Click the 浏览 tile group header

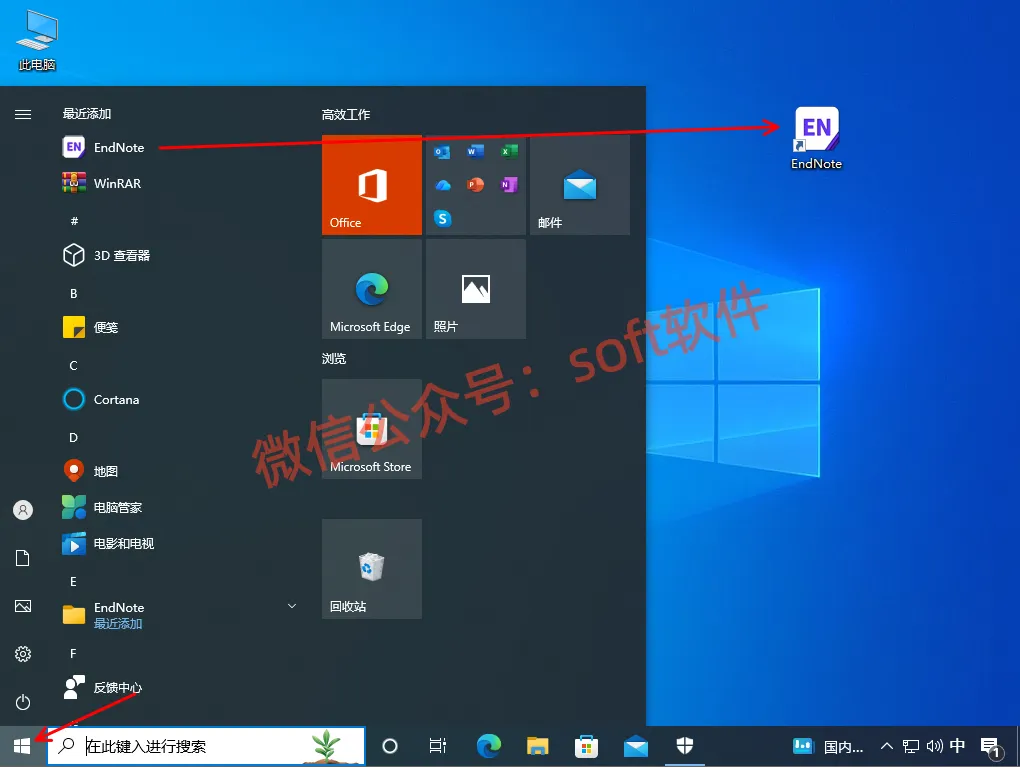(x=334, y=358)
